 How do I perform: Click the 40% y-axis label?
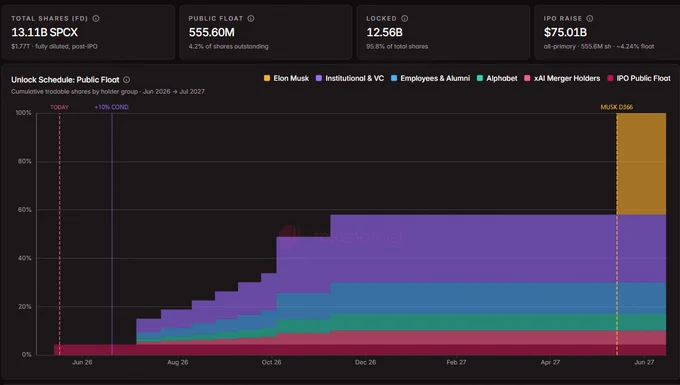tap(25, 258)
